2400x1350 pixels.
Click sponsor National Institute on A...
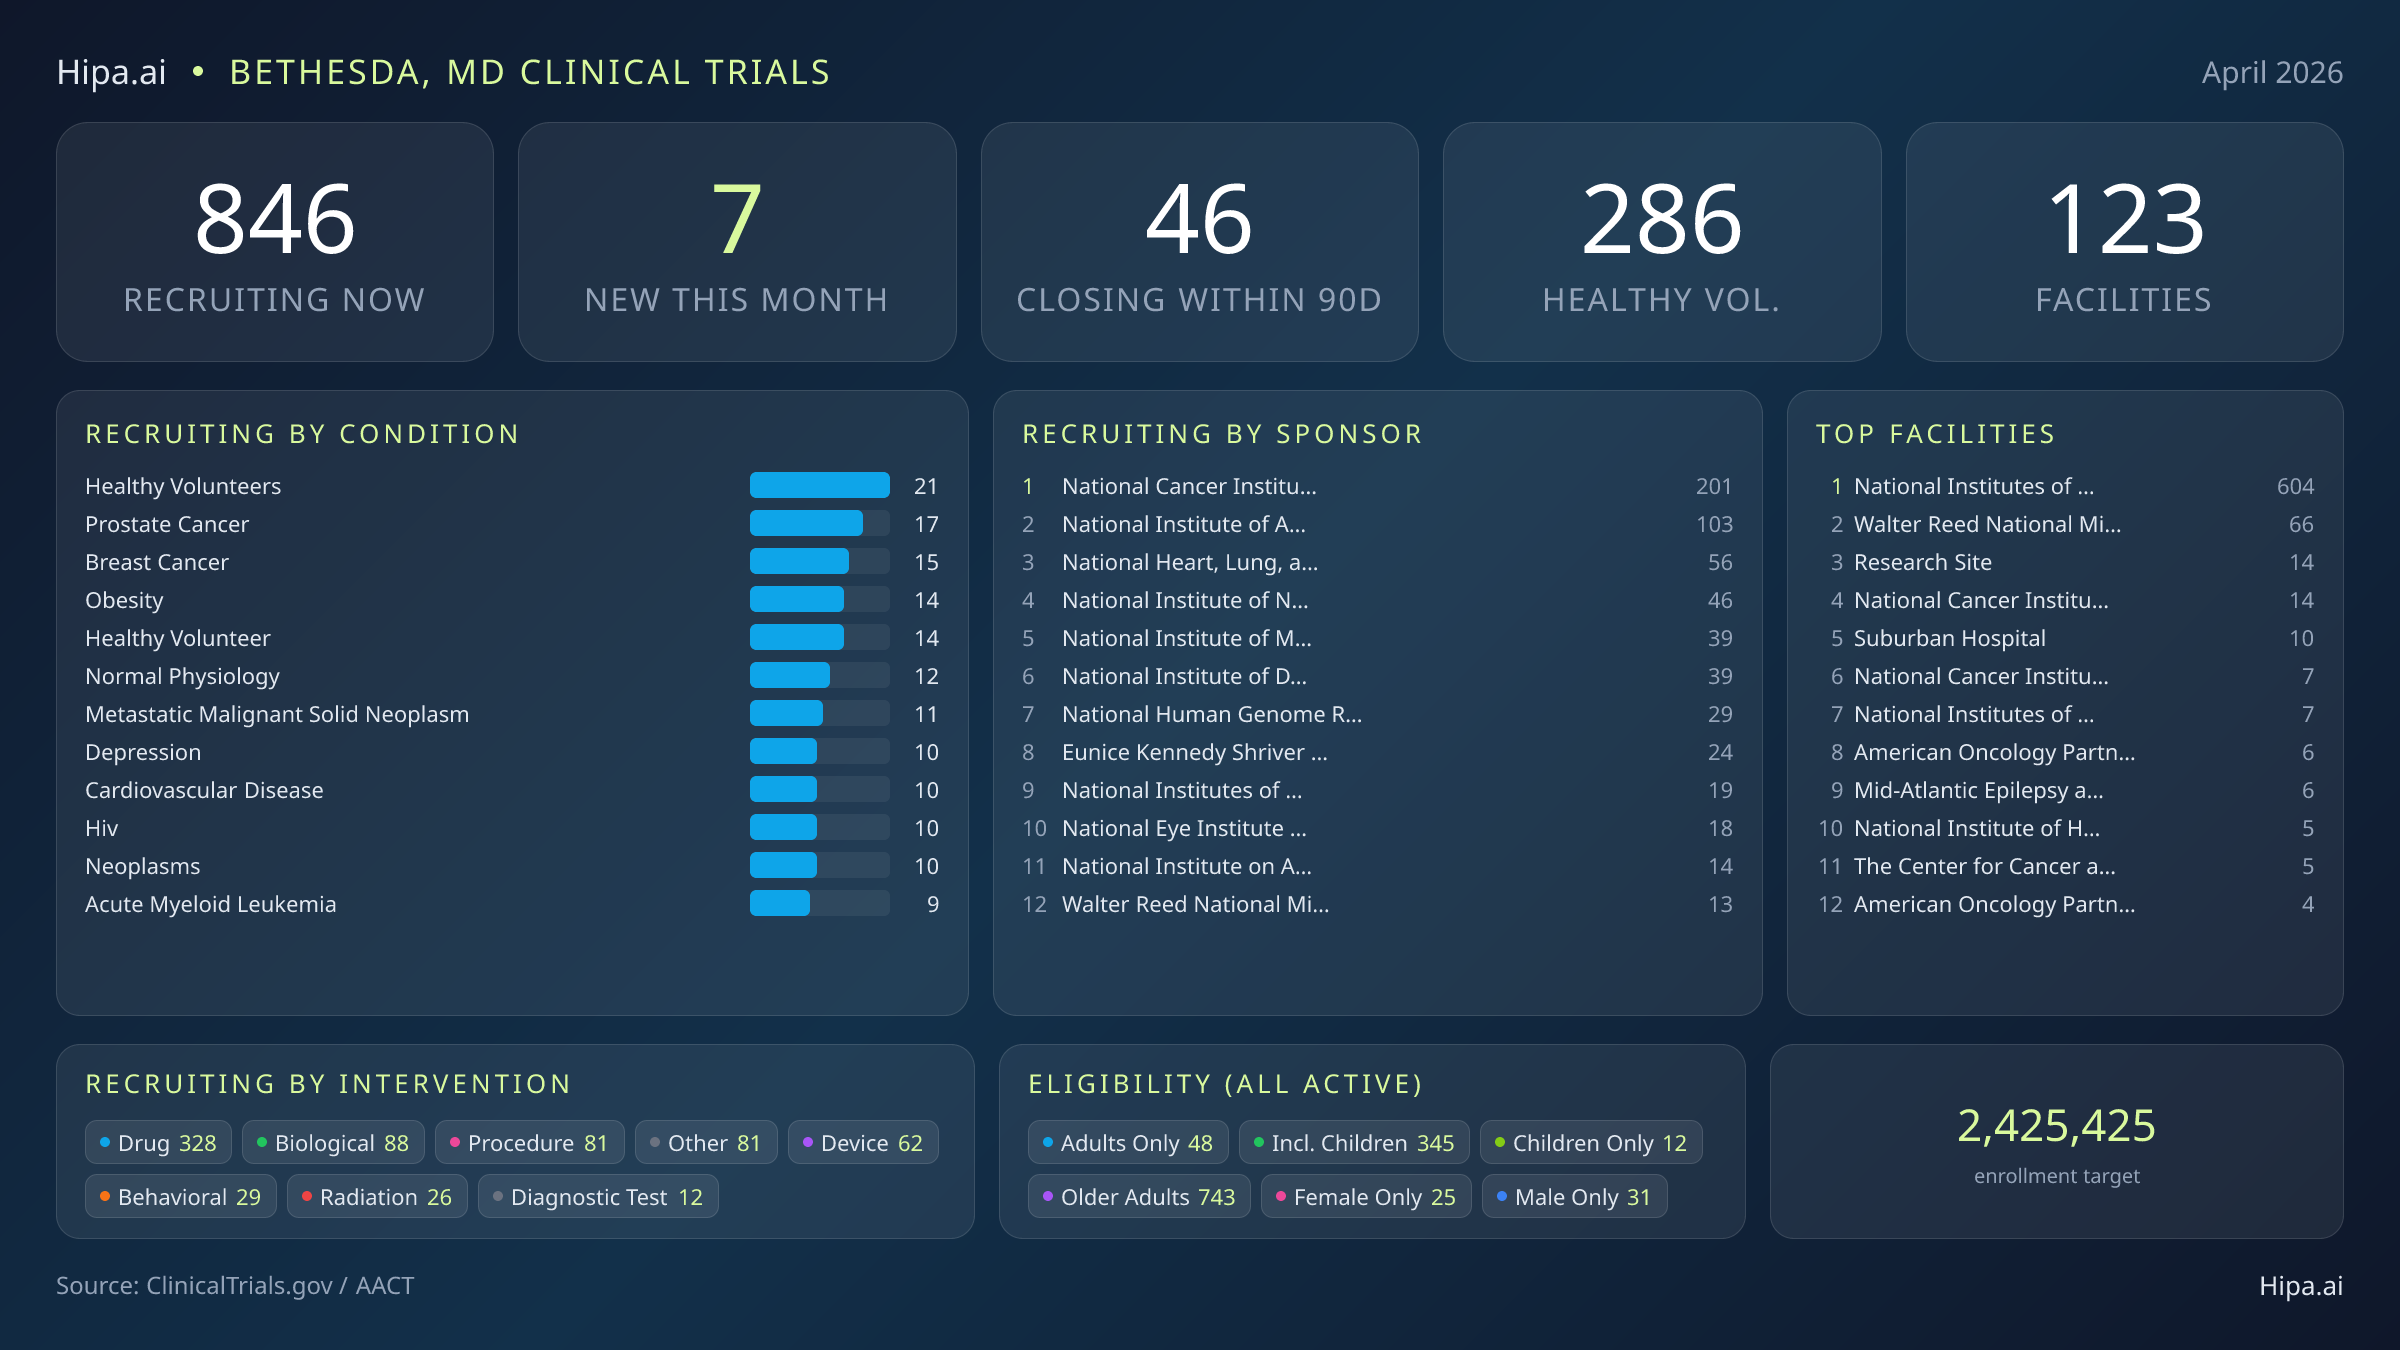pyautogui.click(x=1377, y=866)
